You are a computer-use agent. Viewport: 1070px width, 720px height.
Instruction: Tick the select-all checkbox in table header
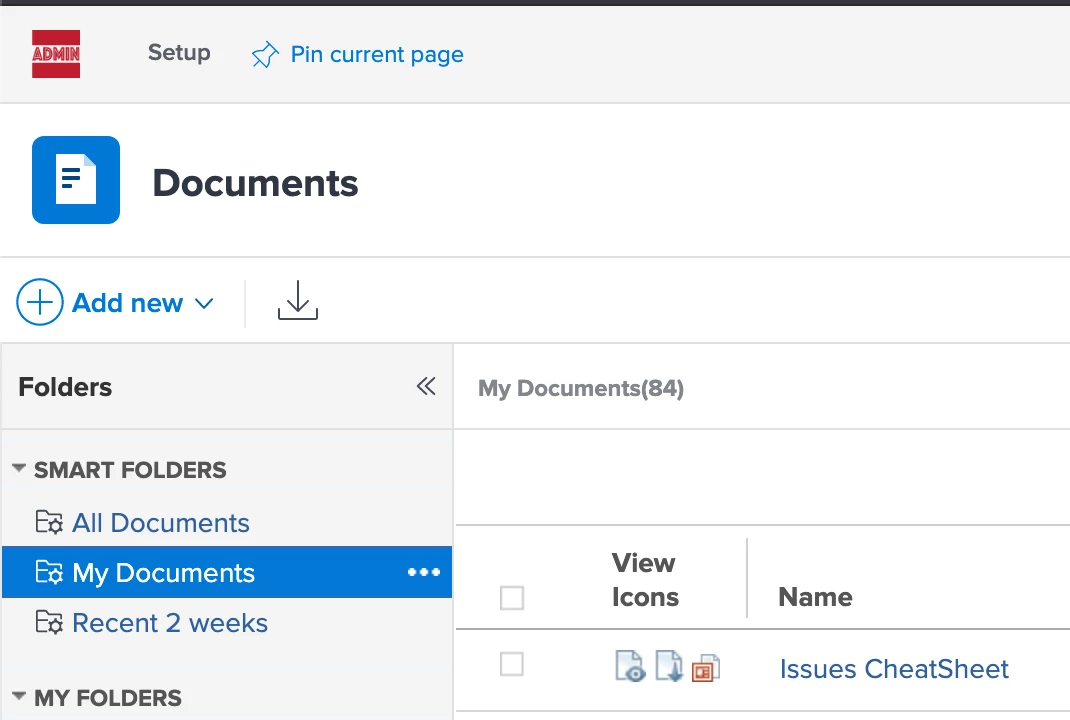click(512, 598)
